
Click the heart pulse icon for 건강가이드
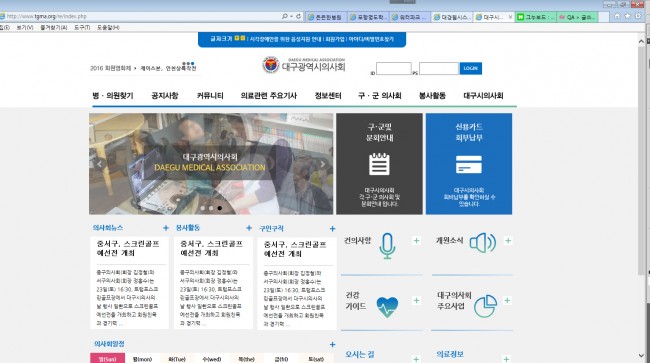[387, 307]
